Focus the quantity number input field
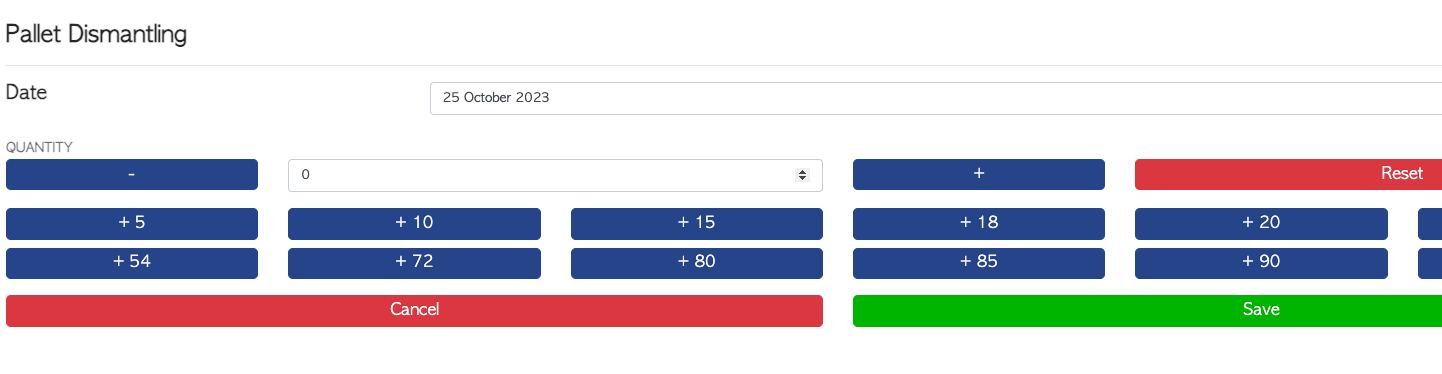The image size is (1442, 374). tap(555, 175)
